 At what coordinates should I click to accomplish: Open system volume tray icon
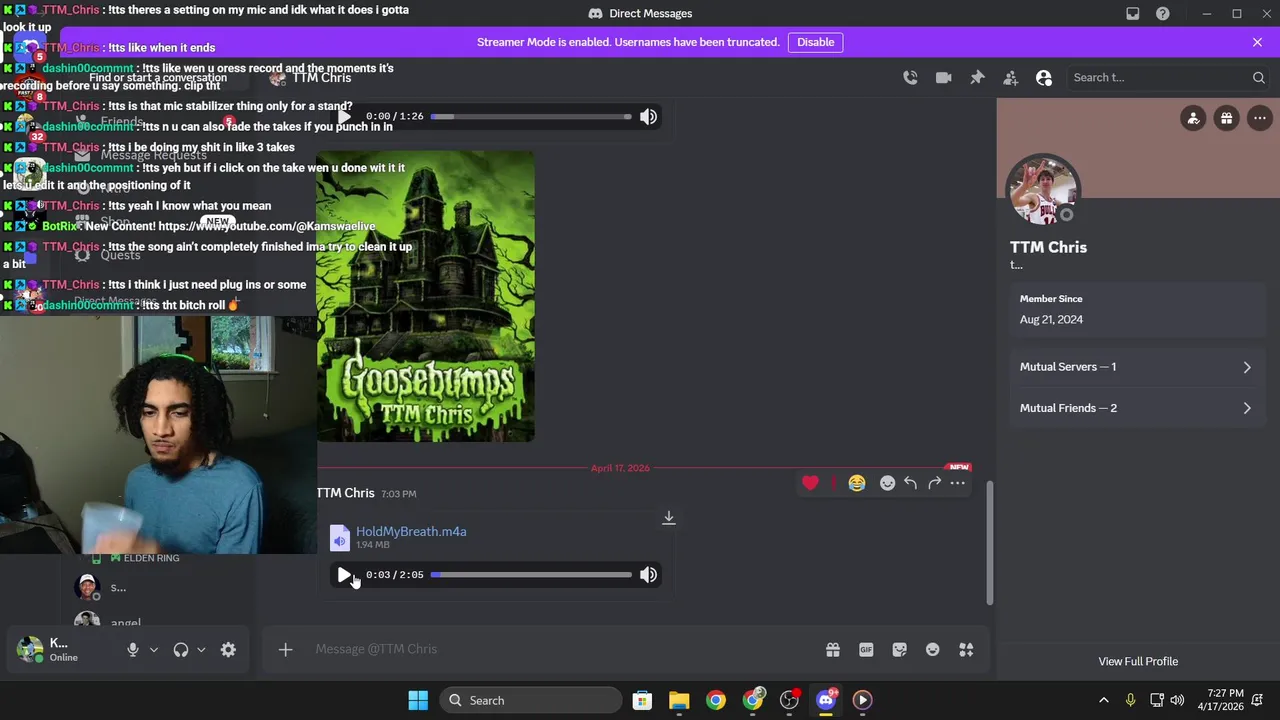point(1177,700)
